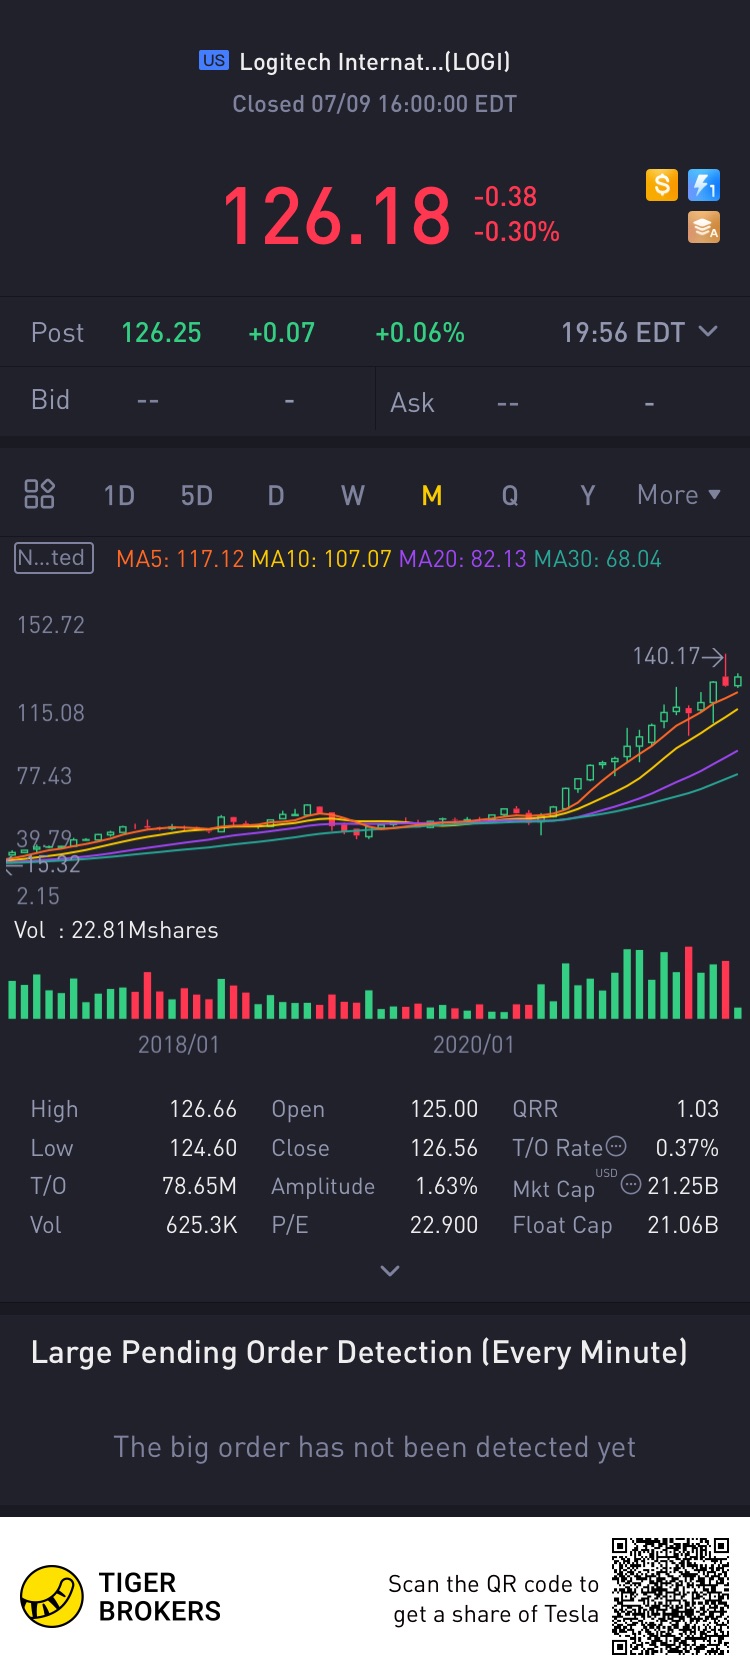Expand more stock statistics chevron
This screenshot has height=1677, width=750.
tap(390, 1270)
